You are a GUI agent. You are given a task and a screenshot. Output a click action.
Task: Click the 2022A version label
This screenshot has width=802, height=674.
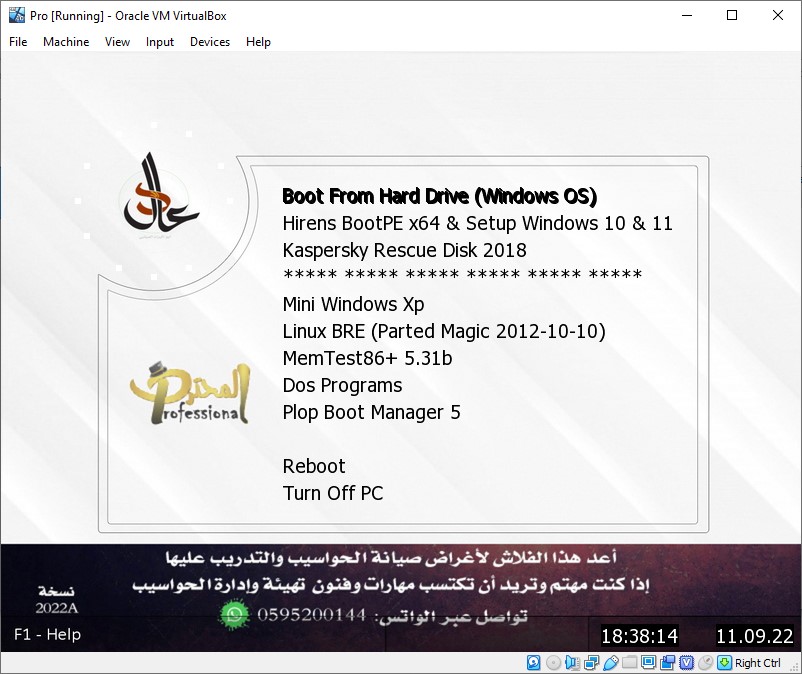(56, 608)
